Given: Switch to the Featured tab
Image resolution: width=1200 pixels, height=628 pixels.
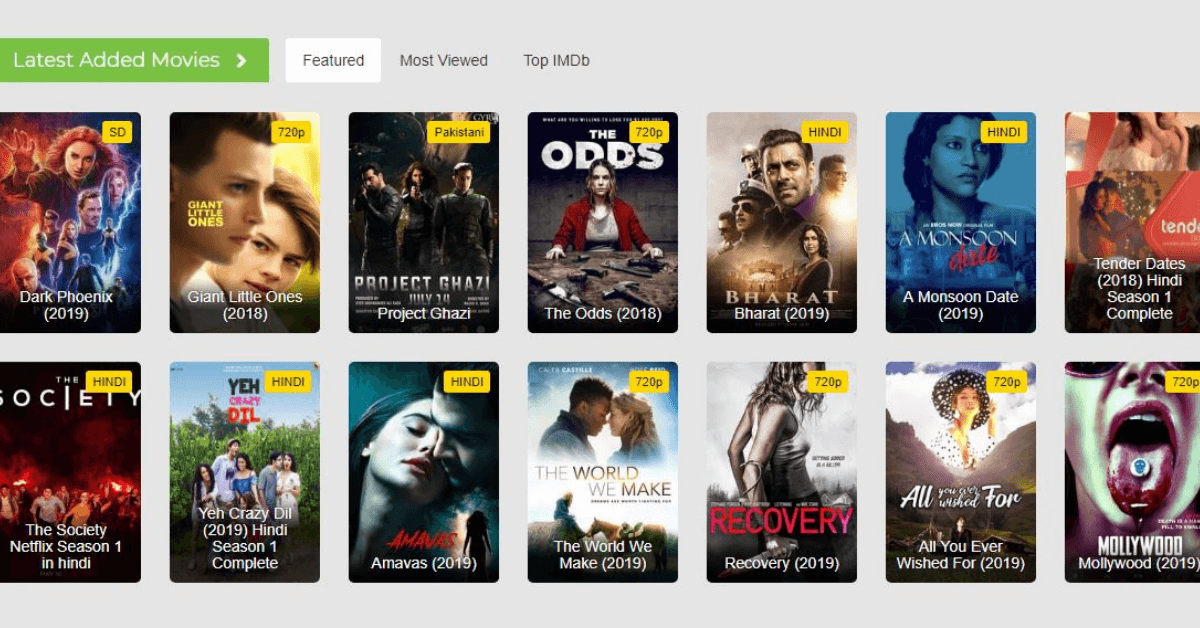Looking at the screenshot, I should (x=333, y=60).
